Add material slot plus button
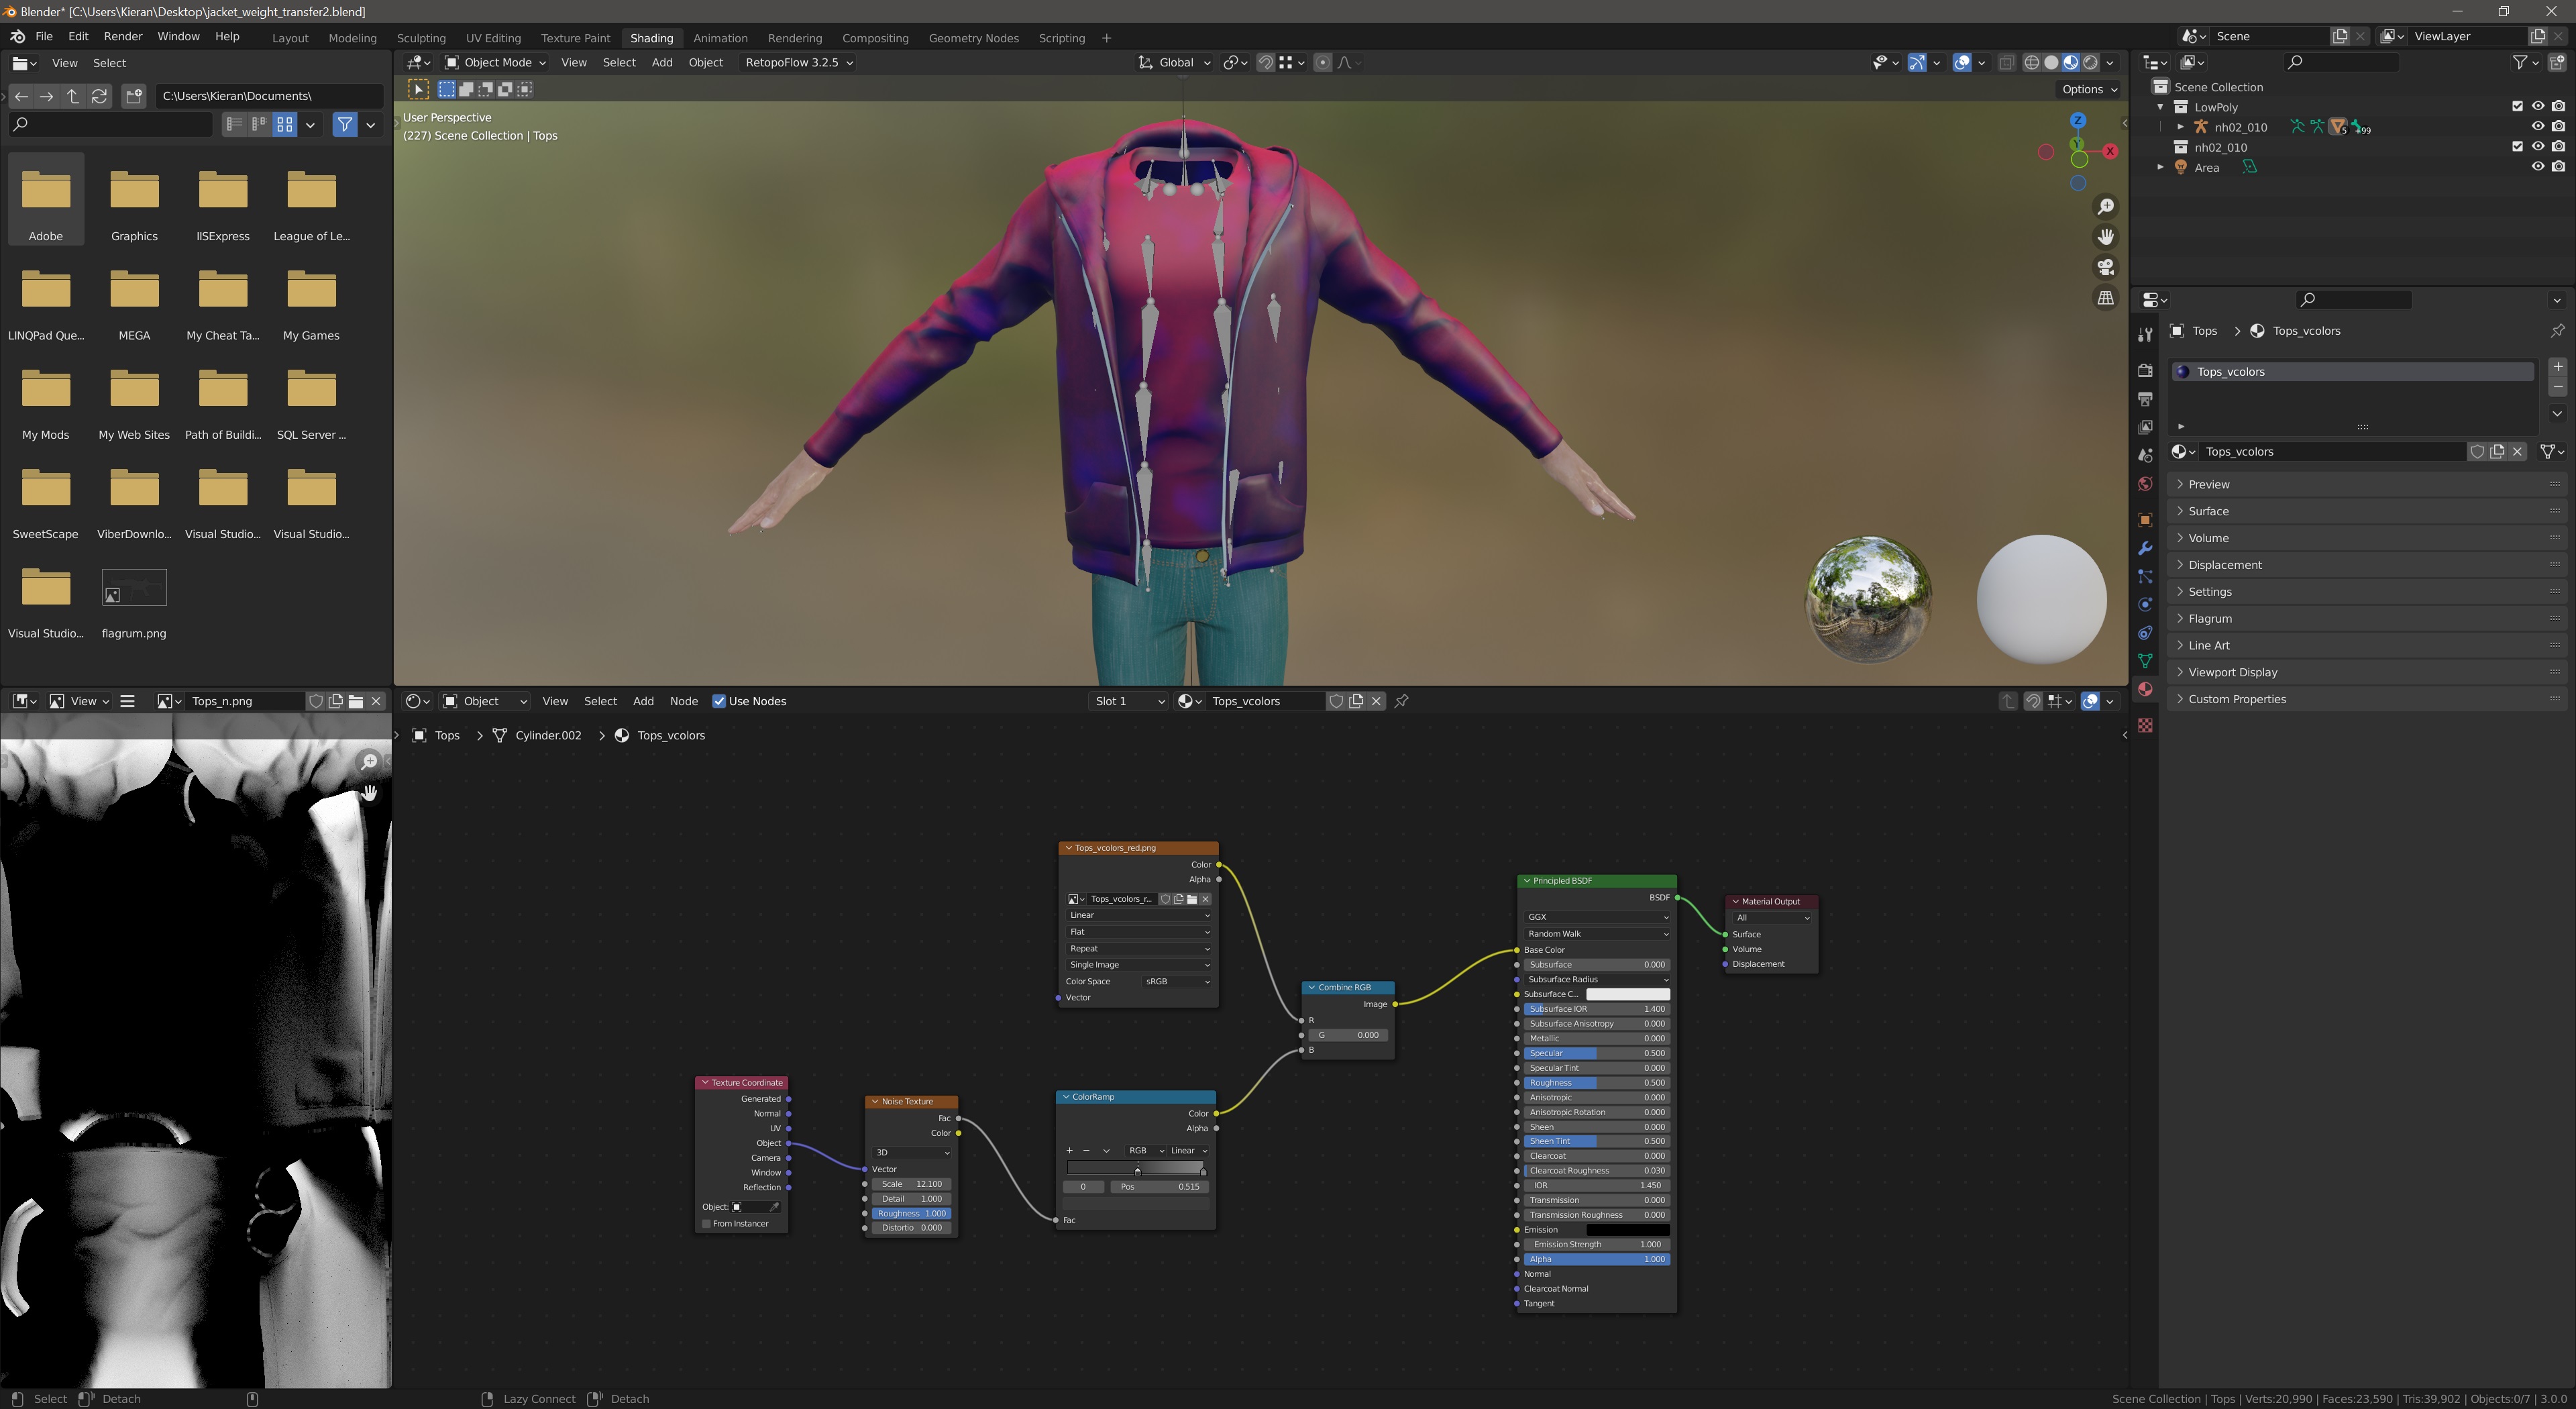2576x1409 pixels. [x=2557, y=367]
